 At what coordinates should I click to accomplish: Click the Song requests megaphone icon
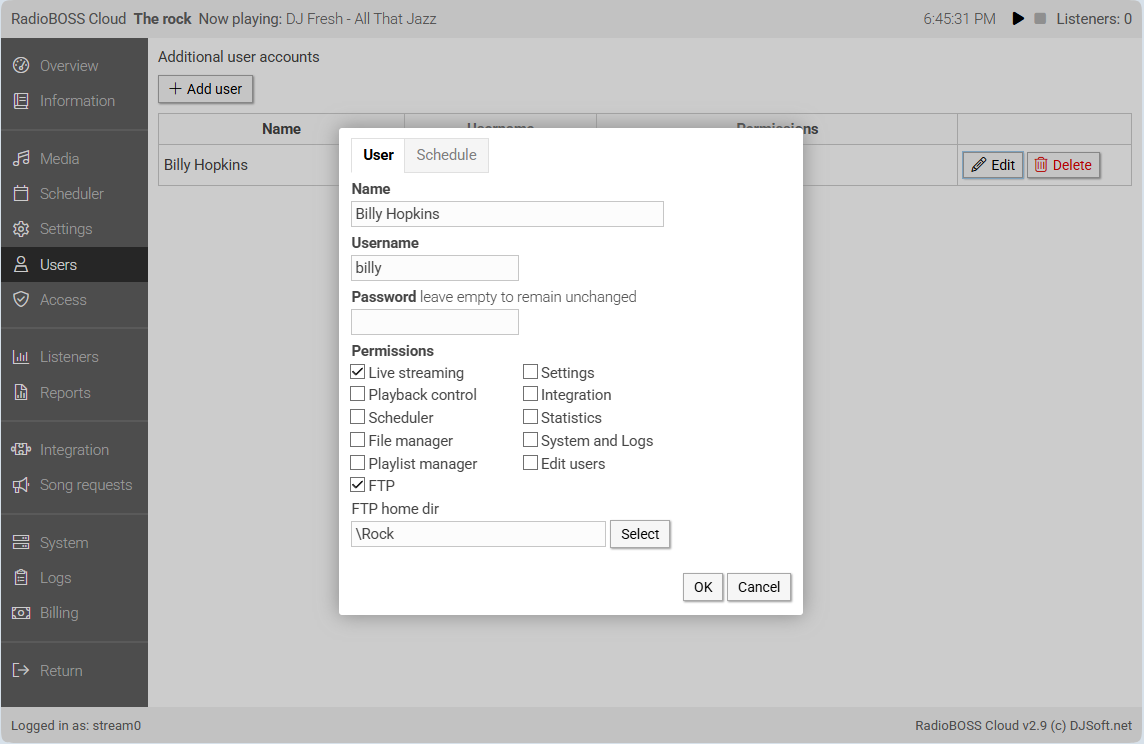pyautogui.click(x=21, y=485)
